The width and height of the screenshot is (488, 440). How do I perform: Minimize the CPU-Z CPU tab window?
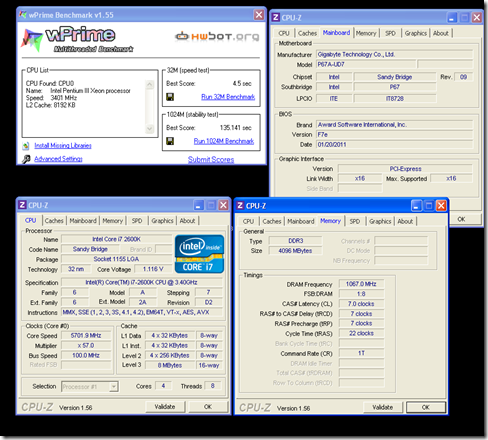tap(199, 205)
